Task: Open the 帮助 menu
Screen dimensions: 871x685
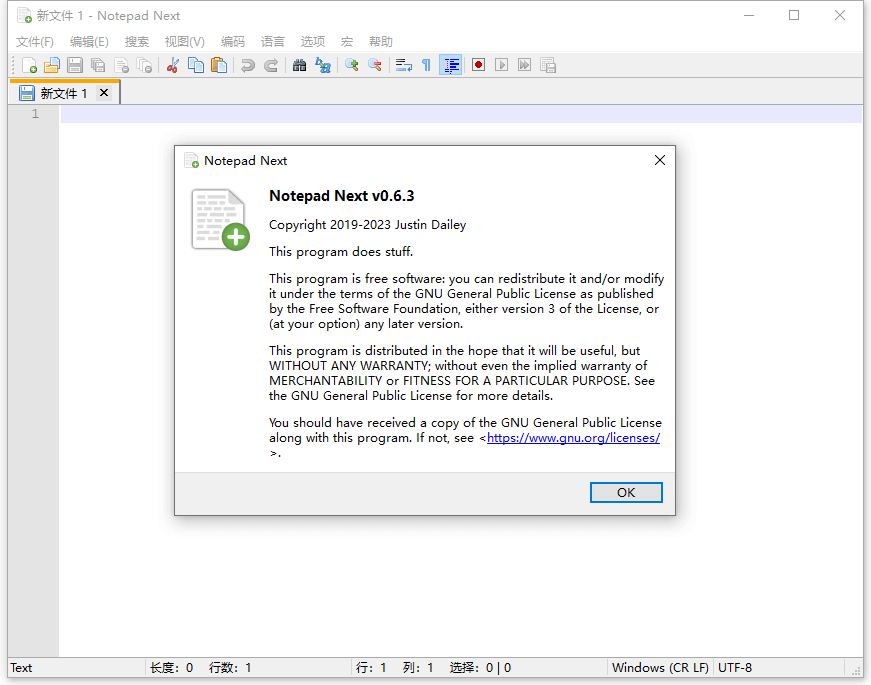Action: point(381,42)
